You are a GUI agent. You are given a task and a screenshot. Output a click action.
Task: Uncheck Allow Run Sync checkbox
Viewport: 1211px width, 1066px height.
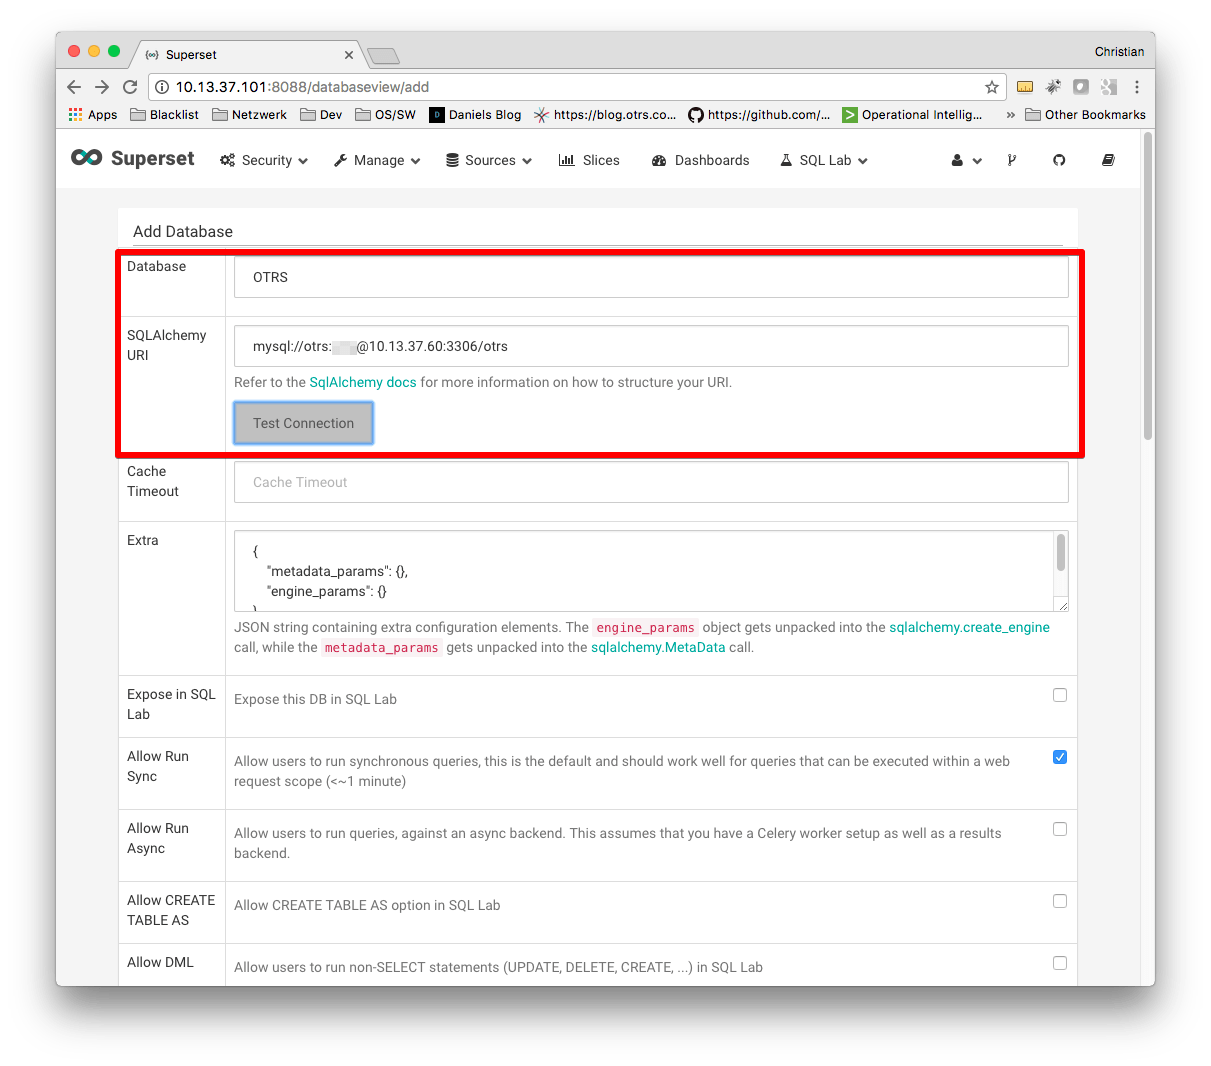(x=1060, y=757)
